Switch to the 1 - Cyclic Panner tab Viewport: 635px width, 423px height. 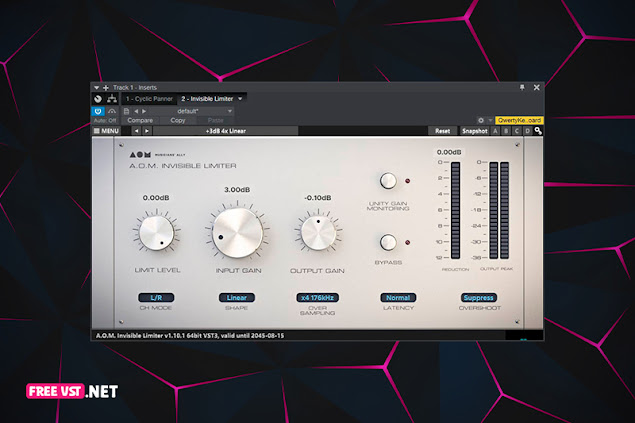(x=149, y=99)
